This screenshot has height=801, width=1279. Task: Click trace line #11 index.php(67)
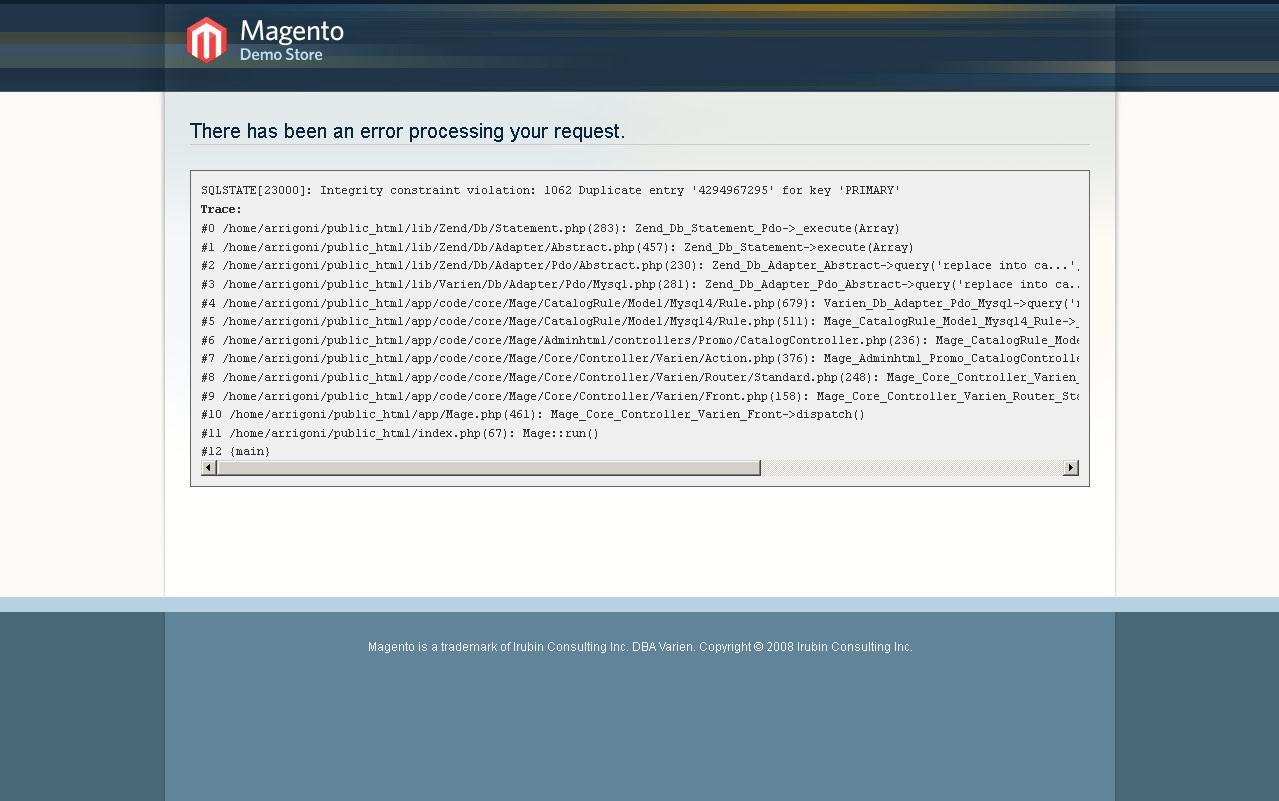tap(400, 433)
